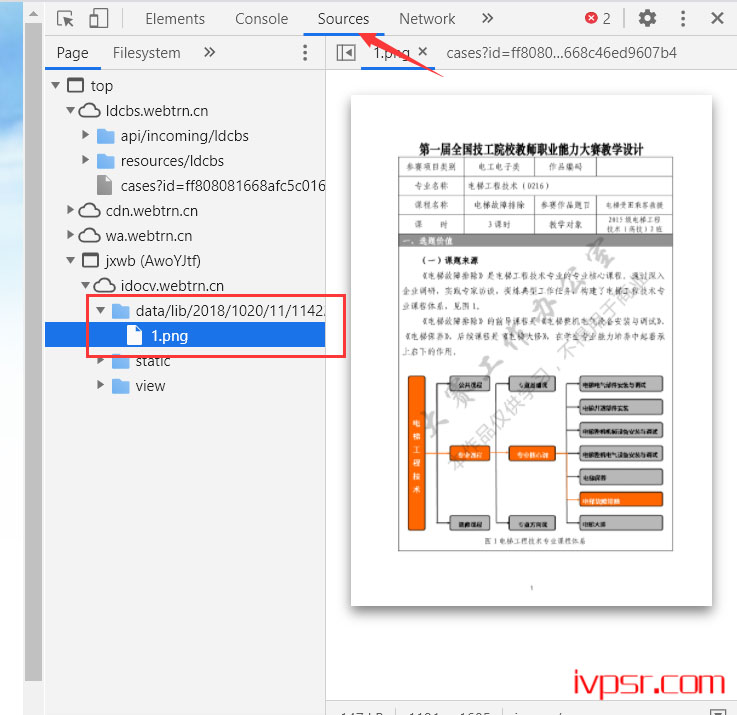
Task: Open the Elements panel tab
Action: pyautogui.click(x=175, y=19)
